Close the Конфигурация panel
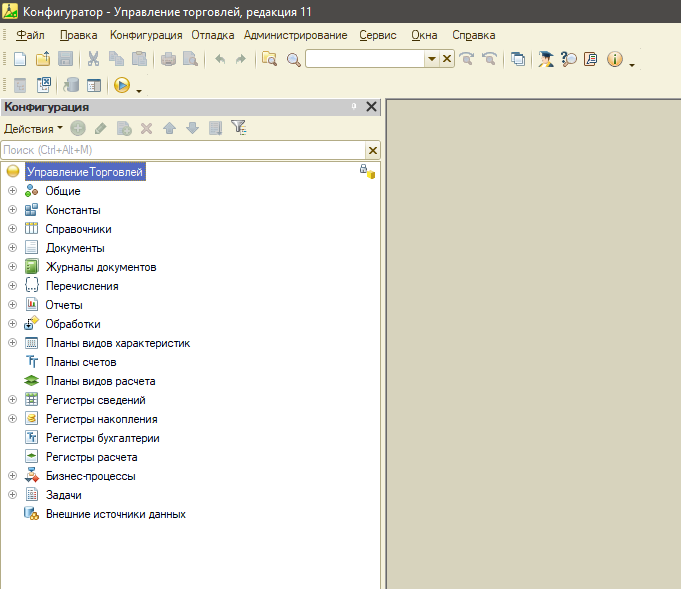681x589 pixels. click(371, 106)
